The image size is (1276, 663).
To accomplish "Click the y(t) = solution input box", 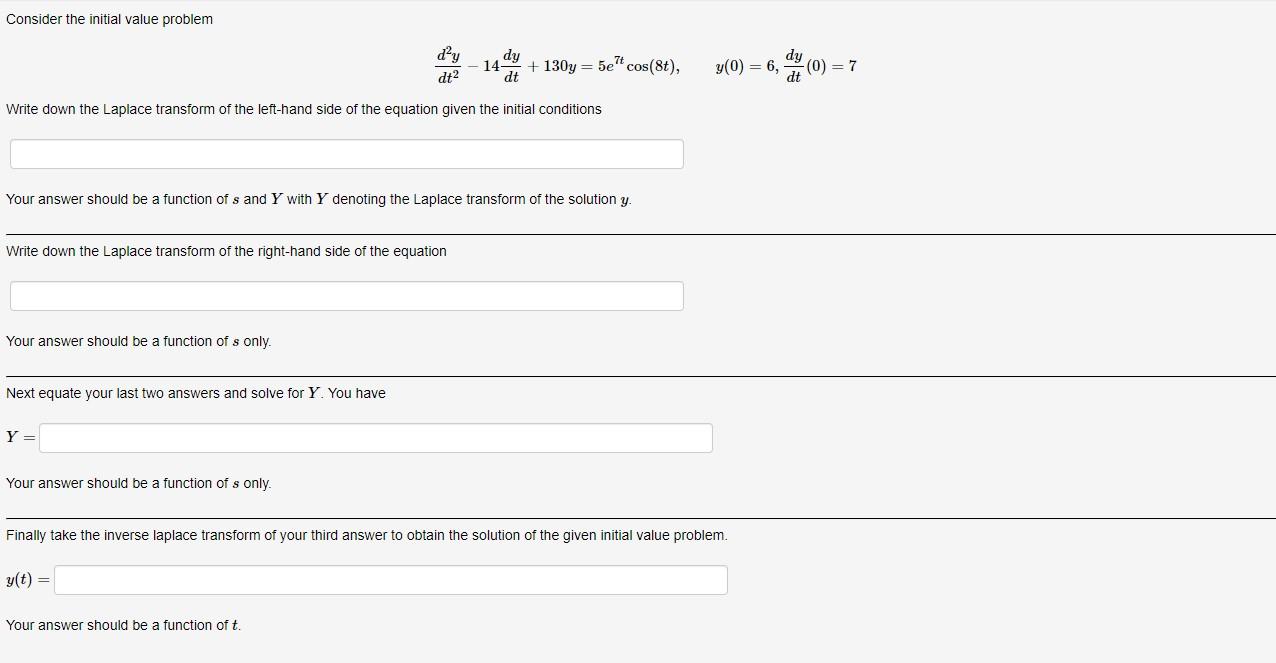I will pos(390,579).
